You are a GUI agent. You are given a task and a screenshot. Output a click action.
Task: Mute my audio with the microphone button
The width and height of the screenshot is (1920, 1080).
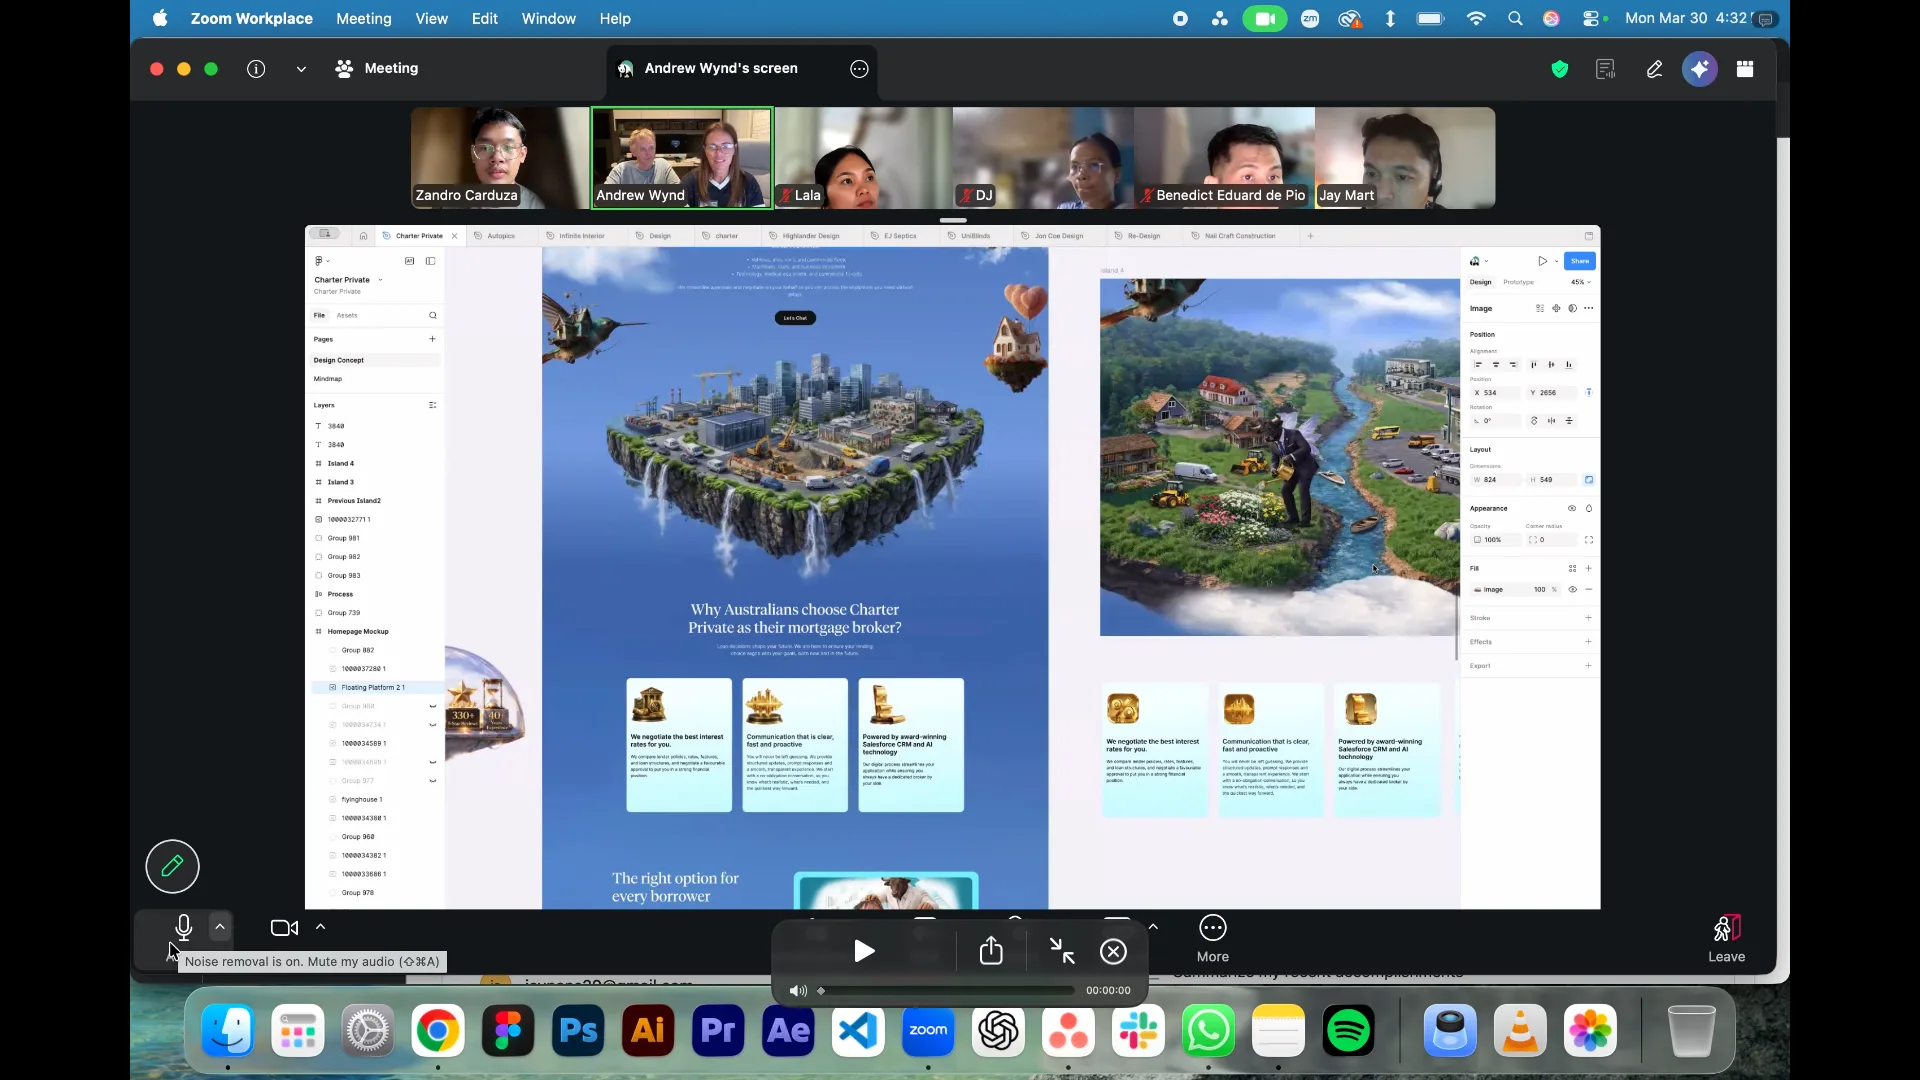tap(183, 928)
